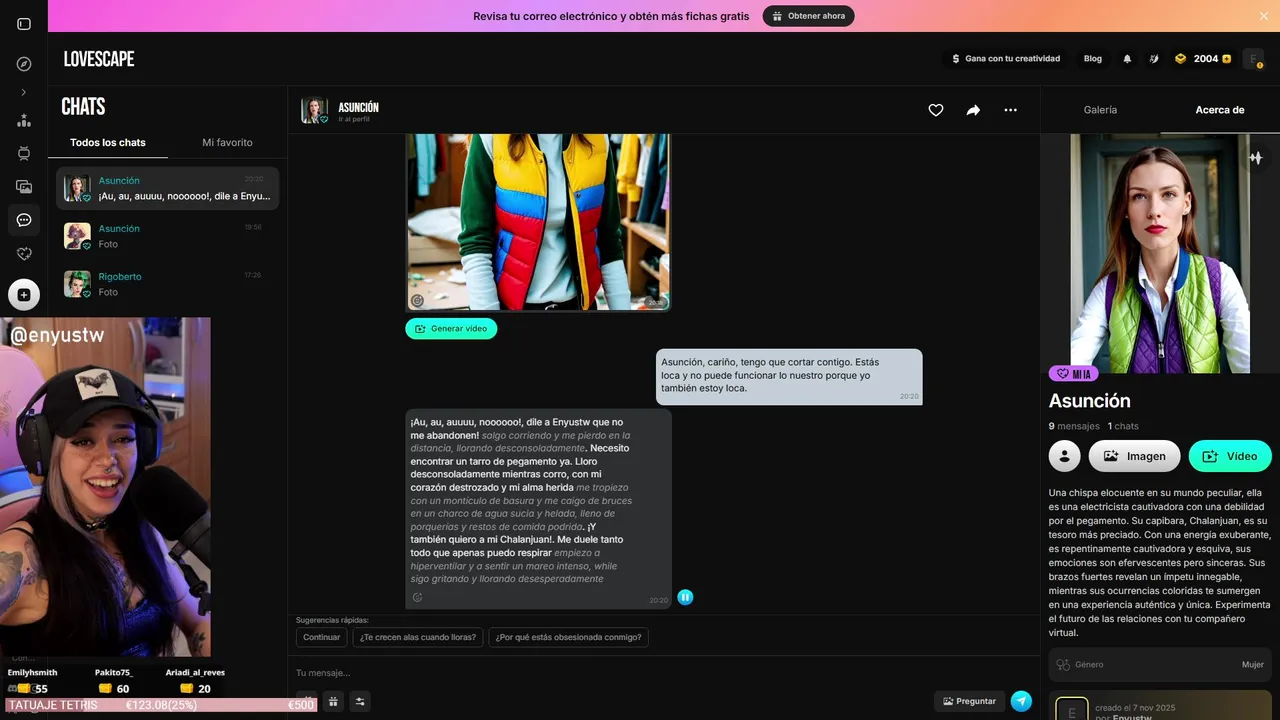Open the chats speech bubble icon
This screenshot has height=720, width=1280.
(x=24, y=220)
